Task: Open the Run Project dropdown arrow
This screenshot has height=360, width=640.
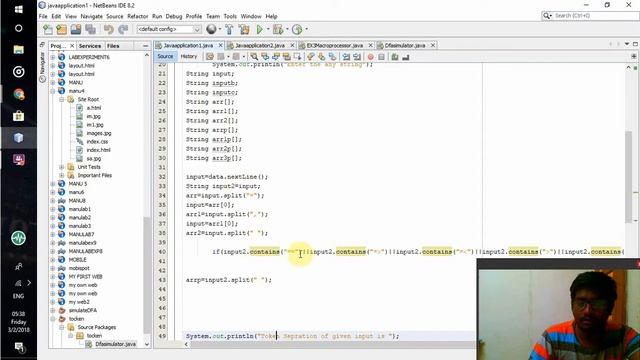Action: tap(268, 29)
